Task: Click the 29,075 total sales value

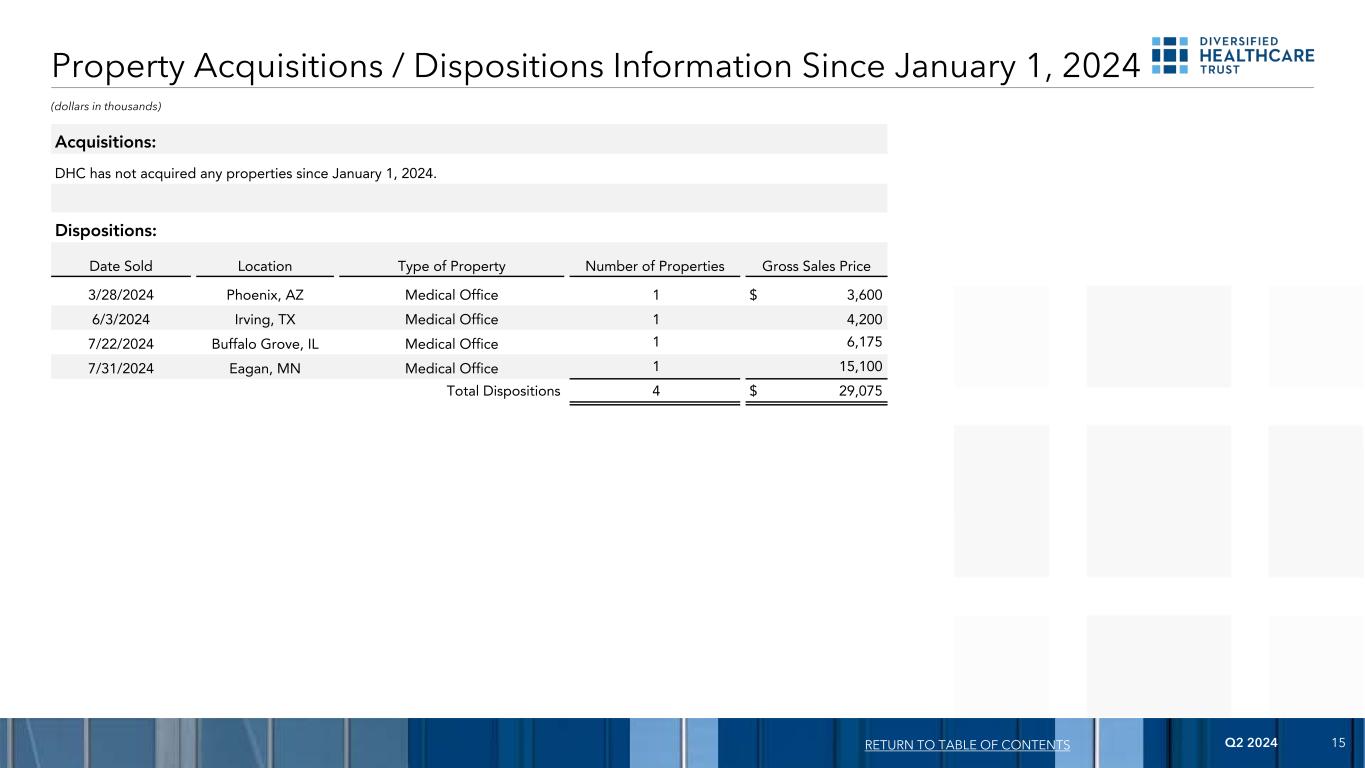Action: coord(859,391)
